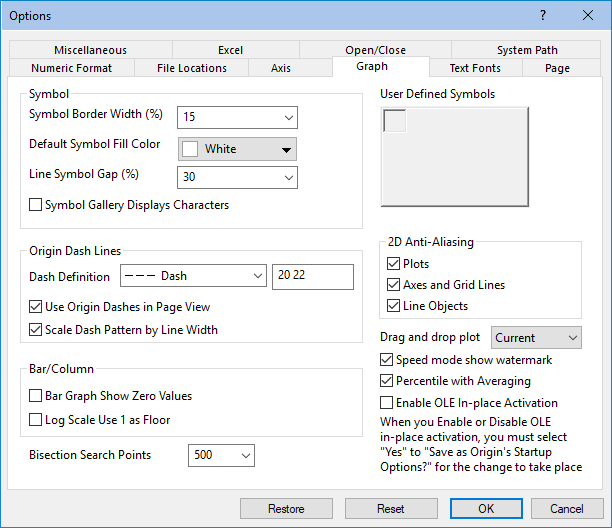Toggle Enable OLE In-place Activation checkbox
Image resolution: width=612 pixels, height=528 pixels.
[388, 403]
